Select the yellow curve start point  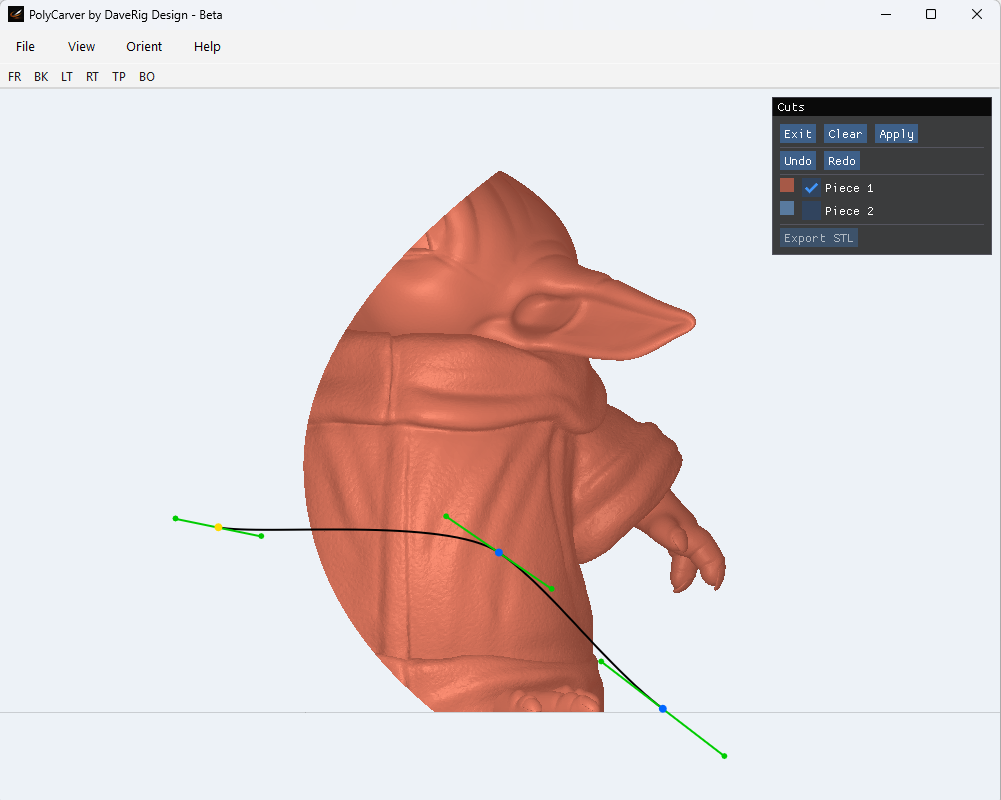218,527
